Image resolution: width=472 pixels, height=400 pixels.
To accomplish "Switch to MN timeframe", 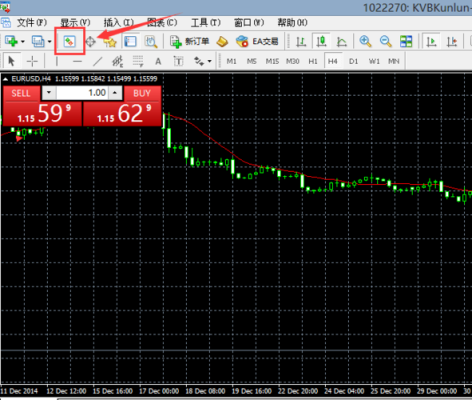I will pyautogui.click(x=394, y=61).
